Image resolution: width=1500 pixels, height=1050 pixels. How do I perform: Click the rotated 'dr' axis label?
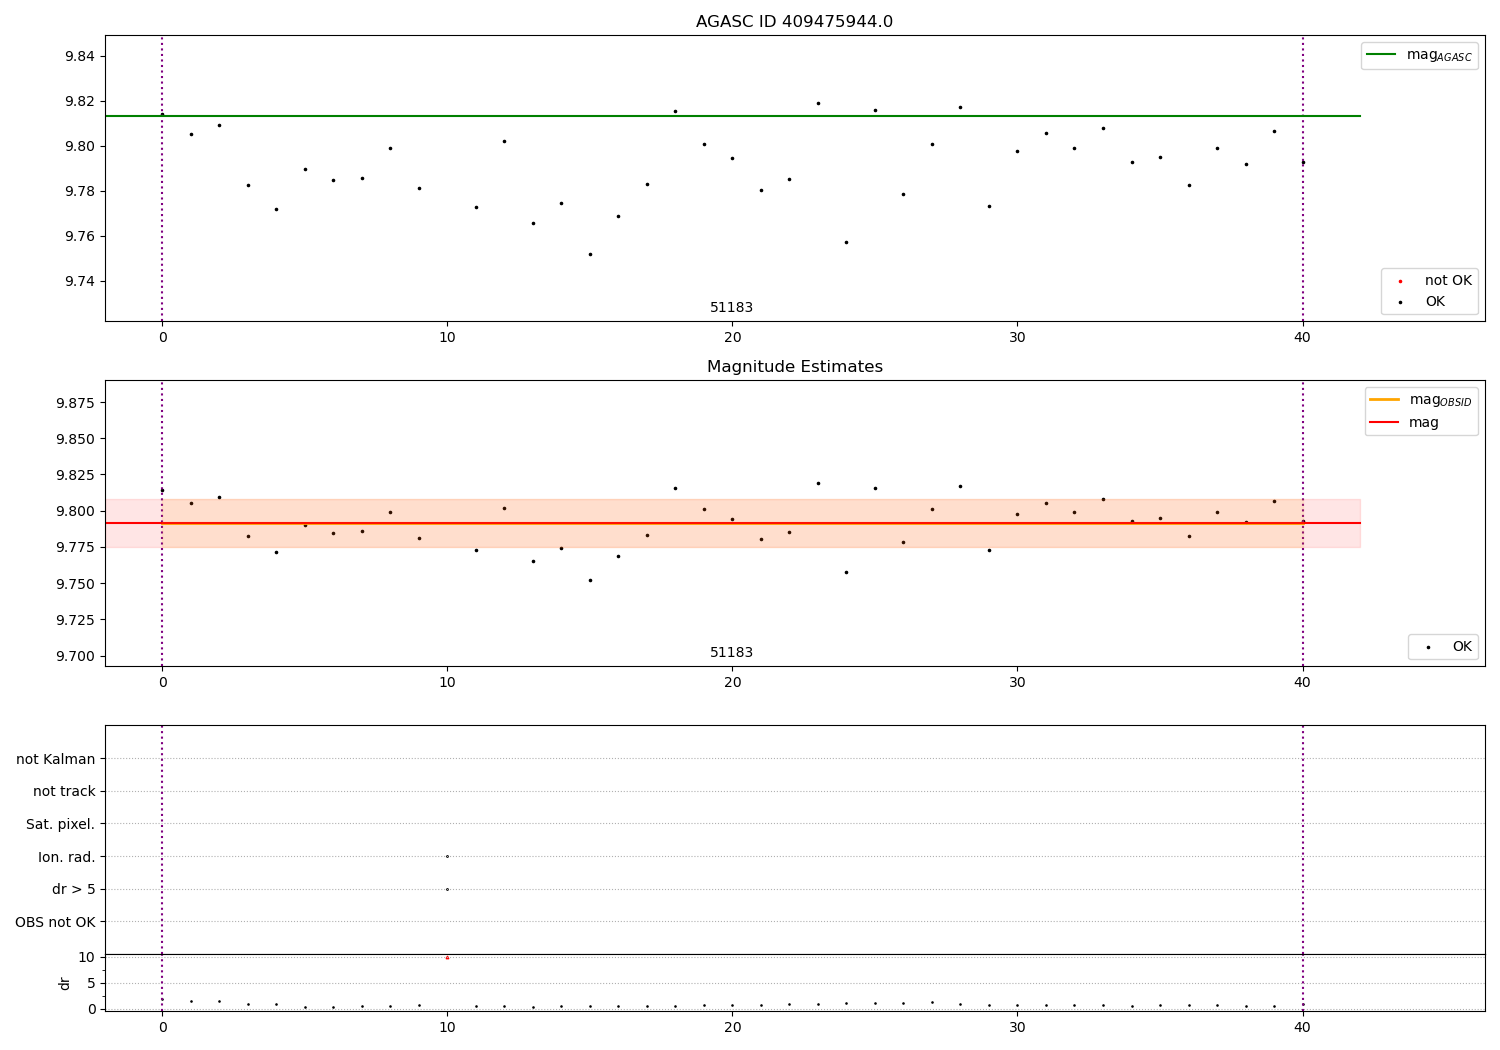pyautogui.click(x=65, y=983)
